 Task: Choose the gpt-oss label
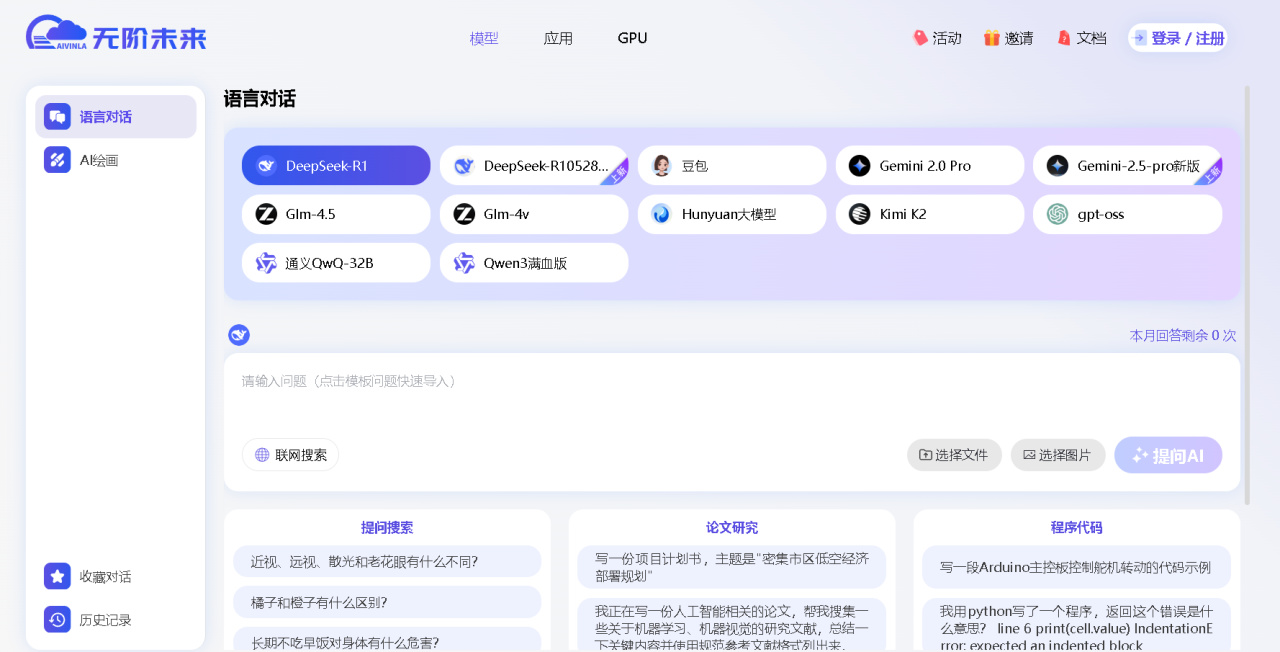pyautogui.click(x=1101, y=214)
